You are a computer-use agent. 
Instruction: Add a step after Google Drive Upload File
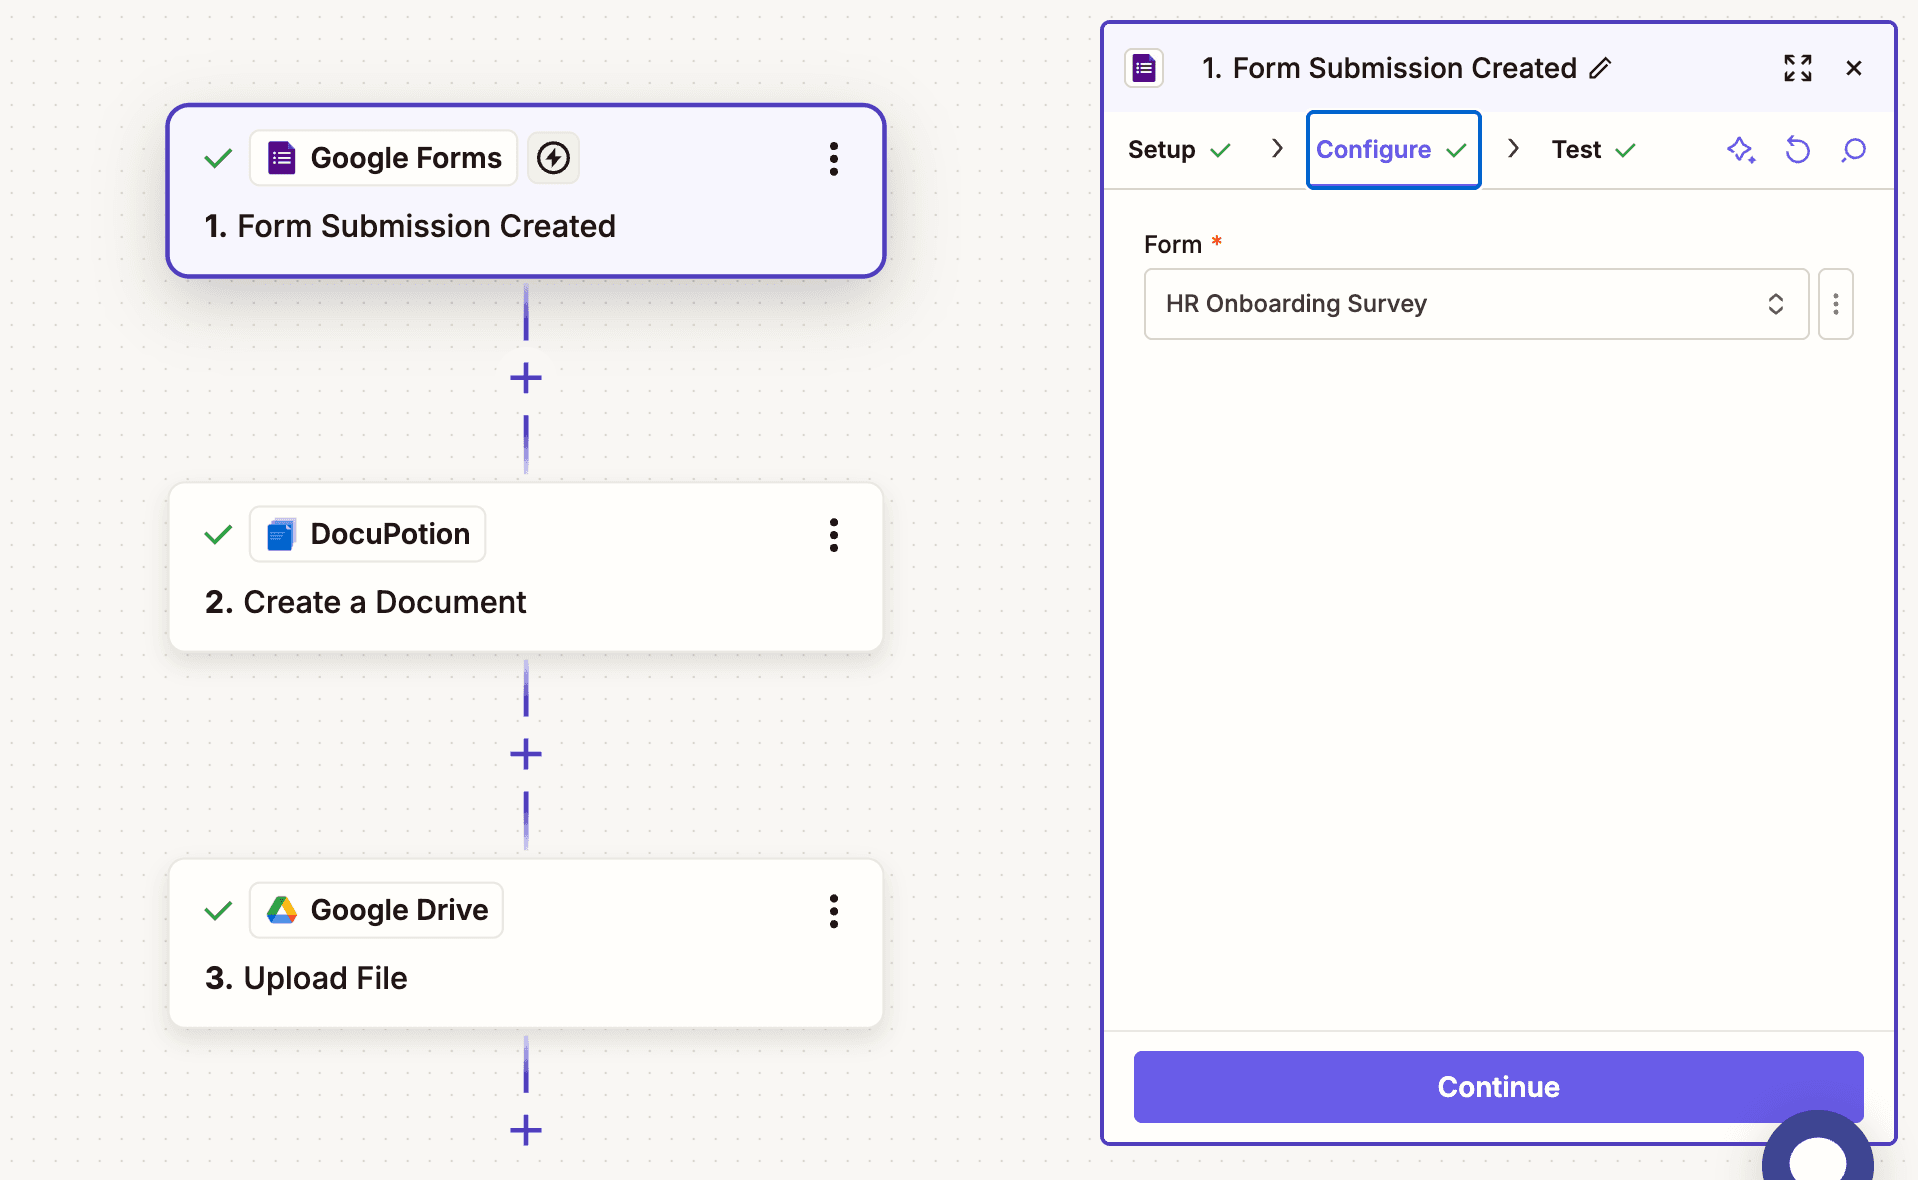click(526, 1130)
